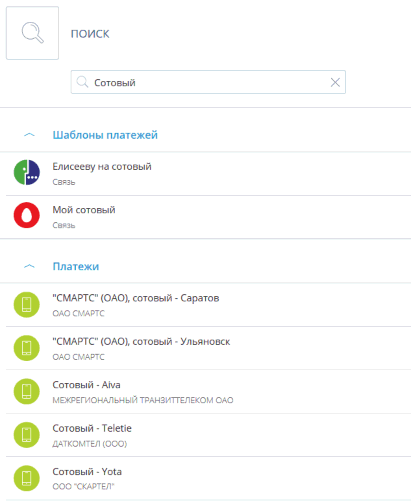
Task: Click phone icon for СМАРТС Саратов
Action: click(27, 305)
